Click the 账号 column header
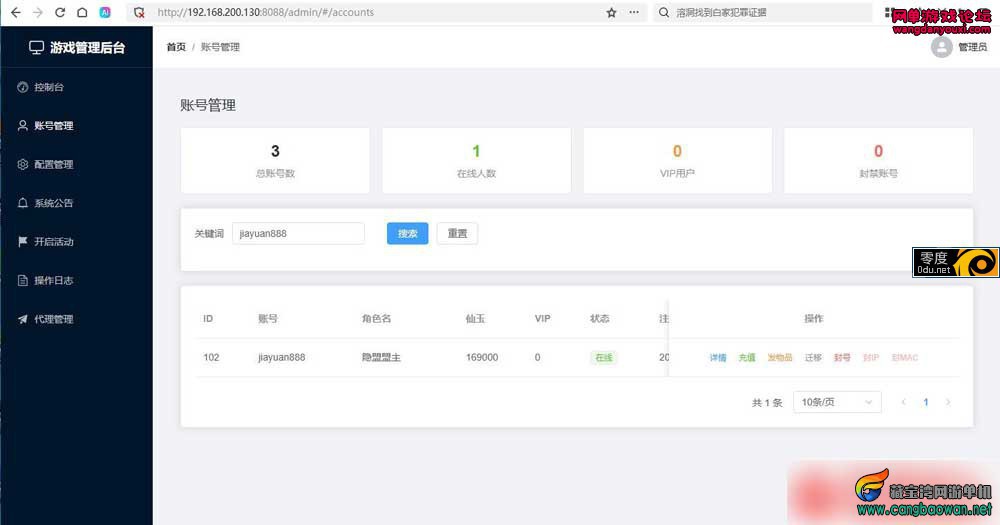The image size is (1000, 525). point(268,318)
